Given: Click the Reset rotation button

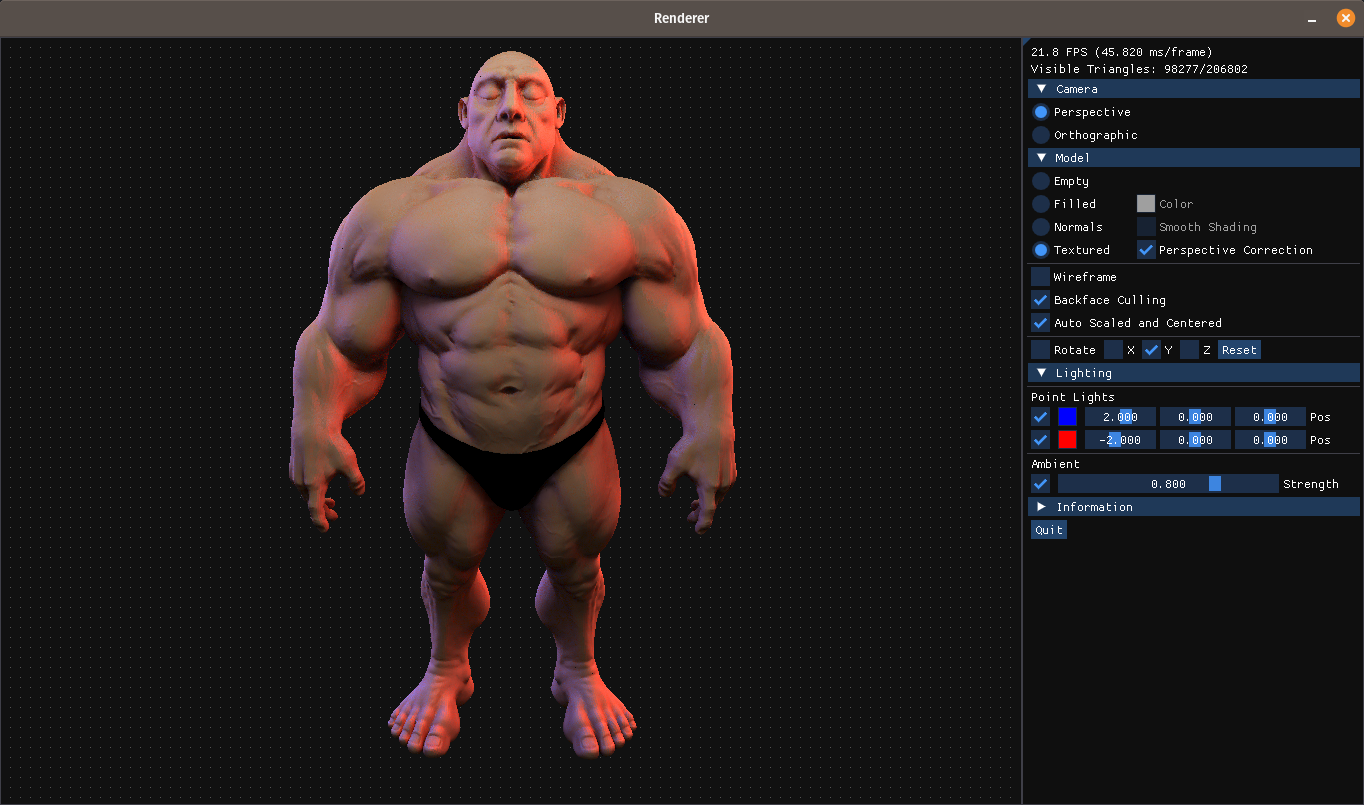Looking at the screenshot, I should pos(1239,350).
